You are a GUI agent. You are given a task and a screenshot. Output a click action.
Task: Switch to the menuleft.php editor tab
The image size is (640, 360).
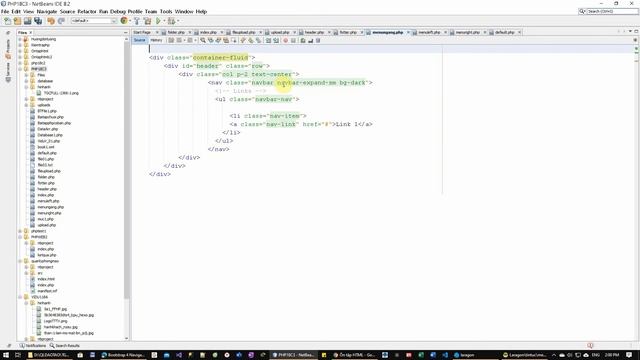click(429, 32)
